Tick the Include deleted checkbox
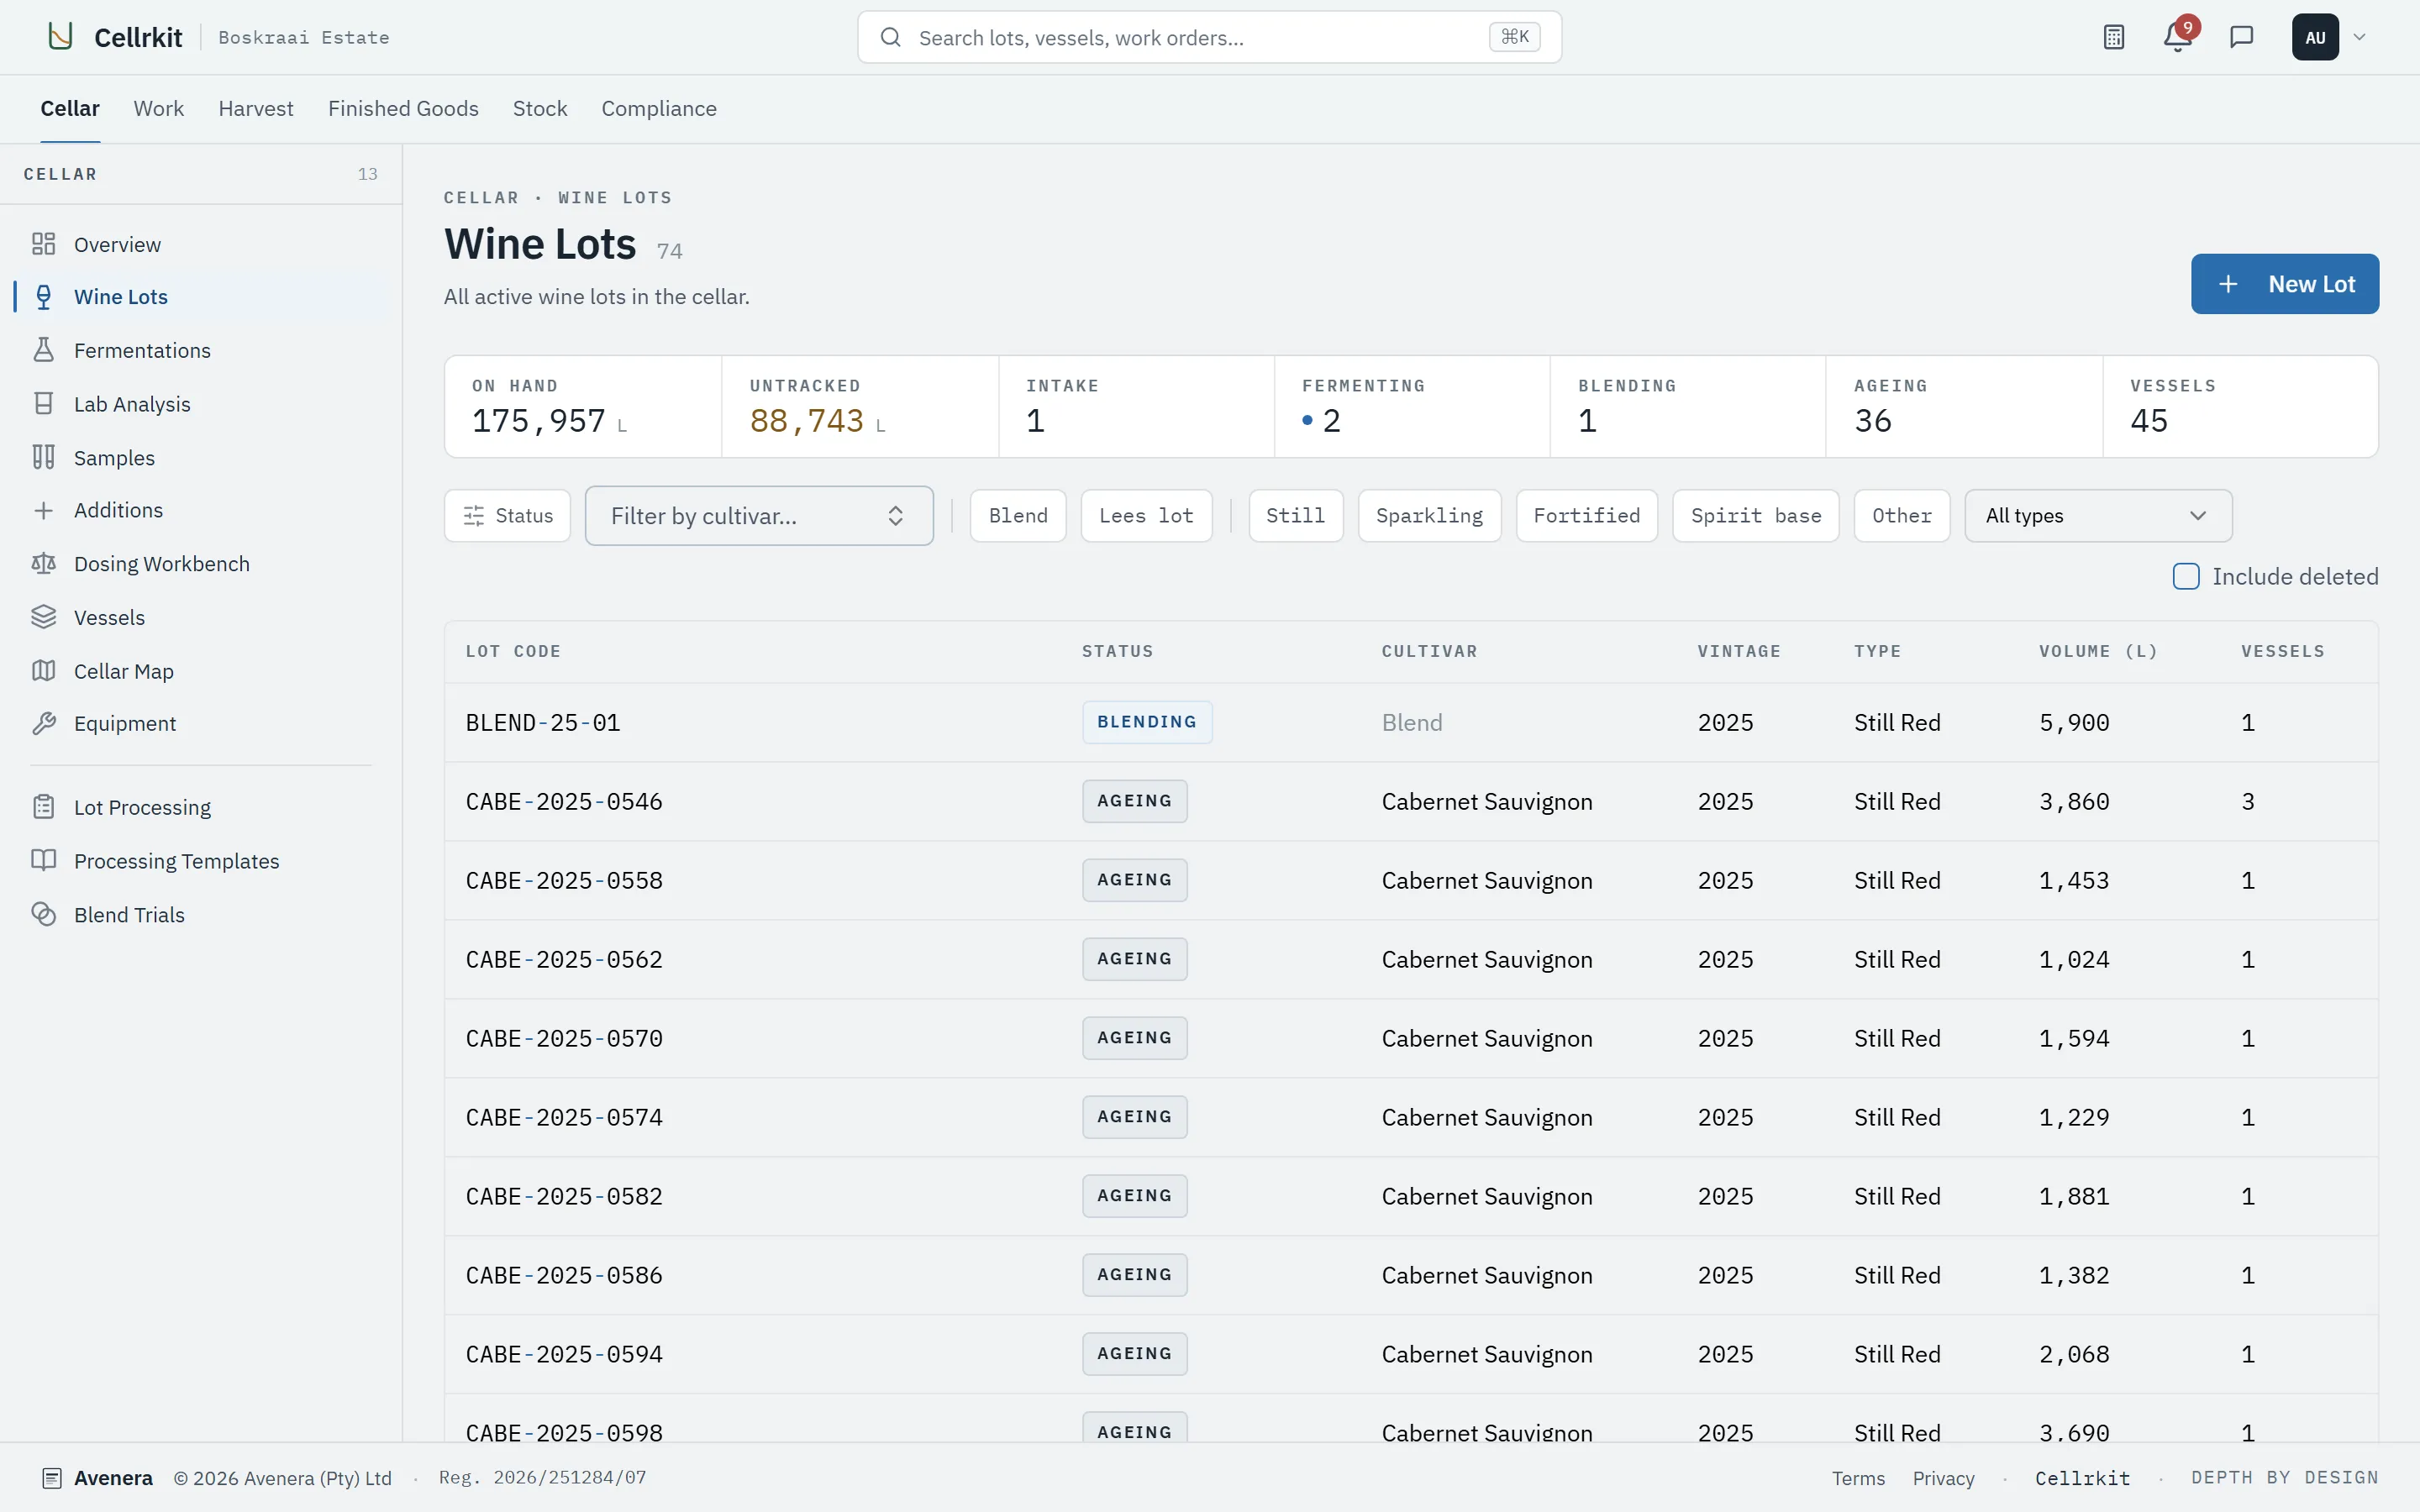The image size is (2420, 1512). pos(2186,577)
